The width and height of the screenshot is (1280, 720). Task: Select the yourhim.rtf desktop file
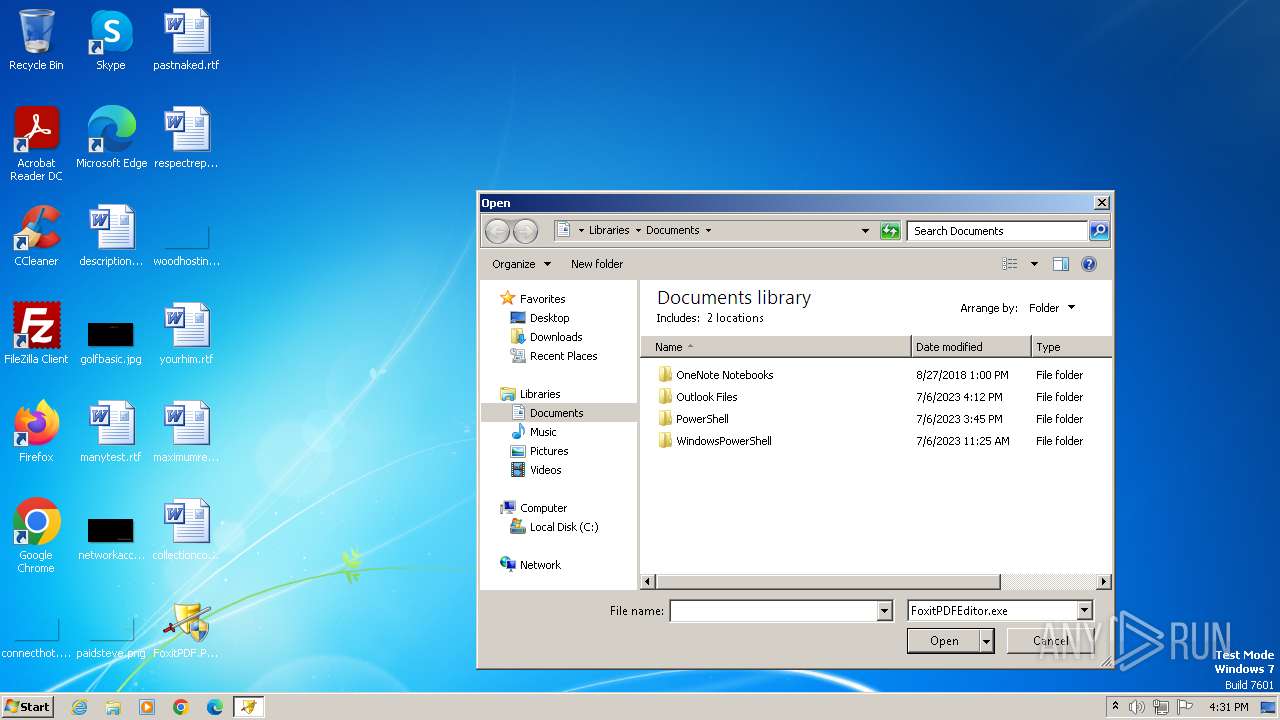186,333
